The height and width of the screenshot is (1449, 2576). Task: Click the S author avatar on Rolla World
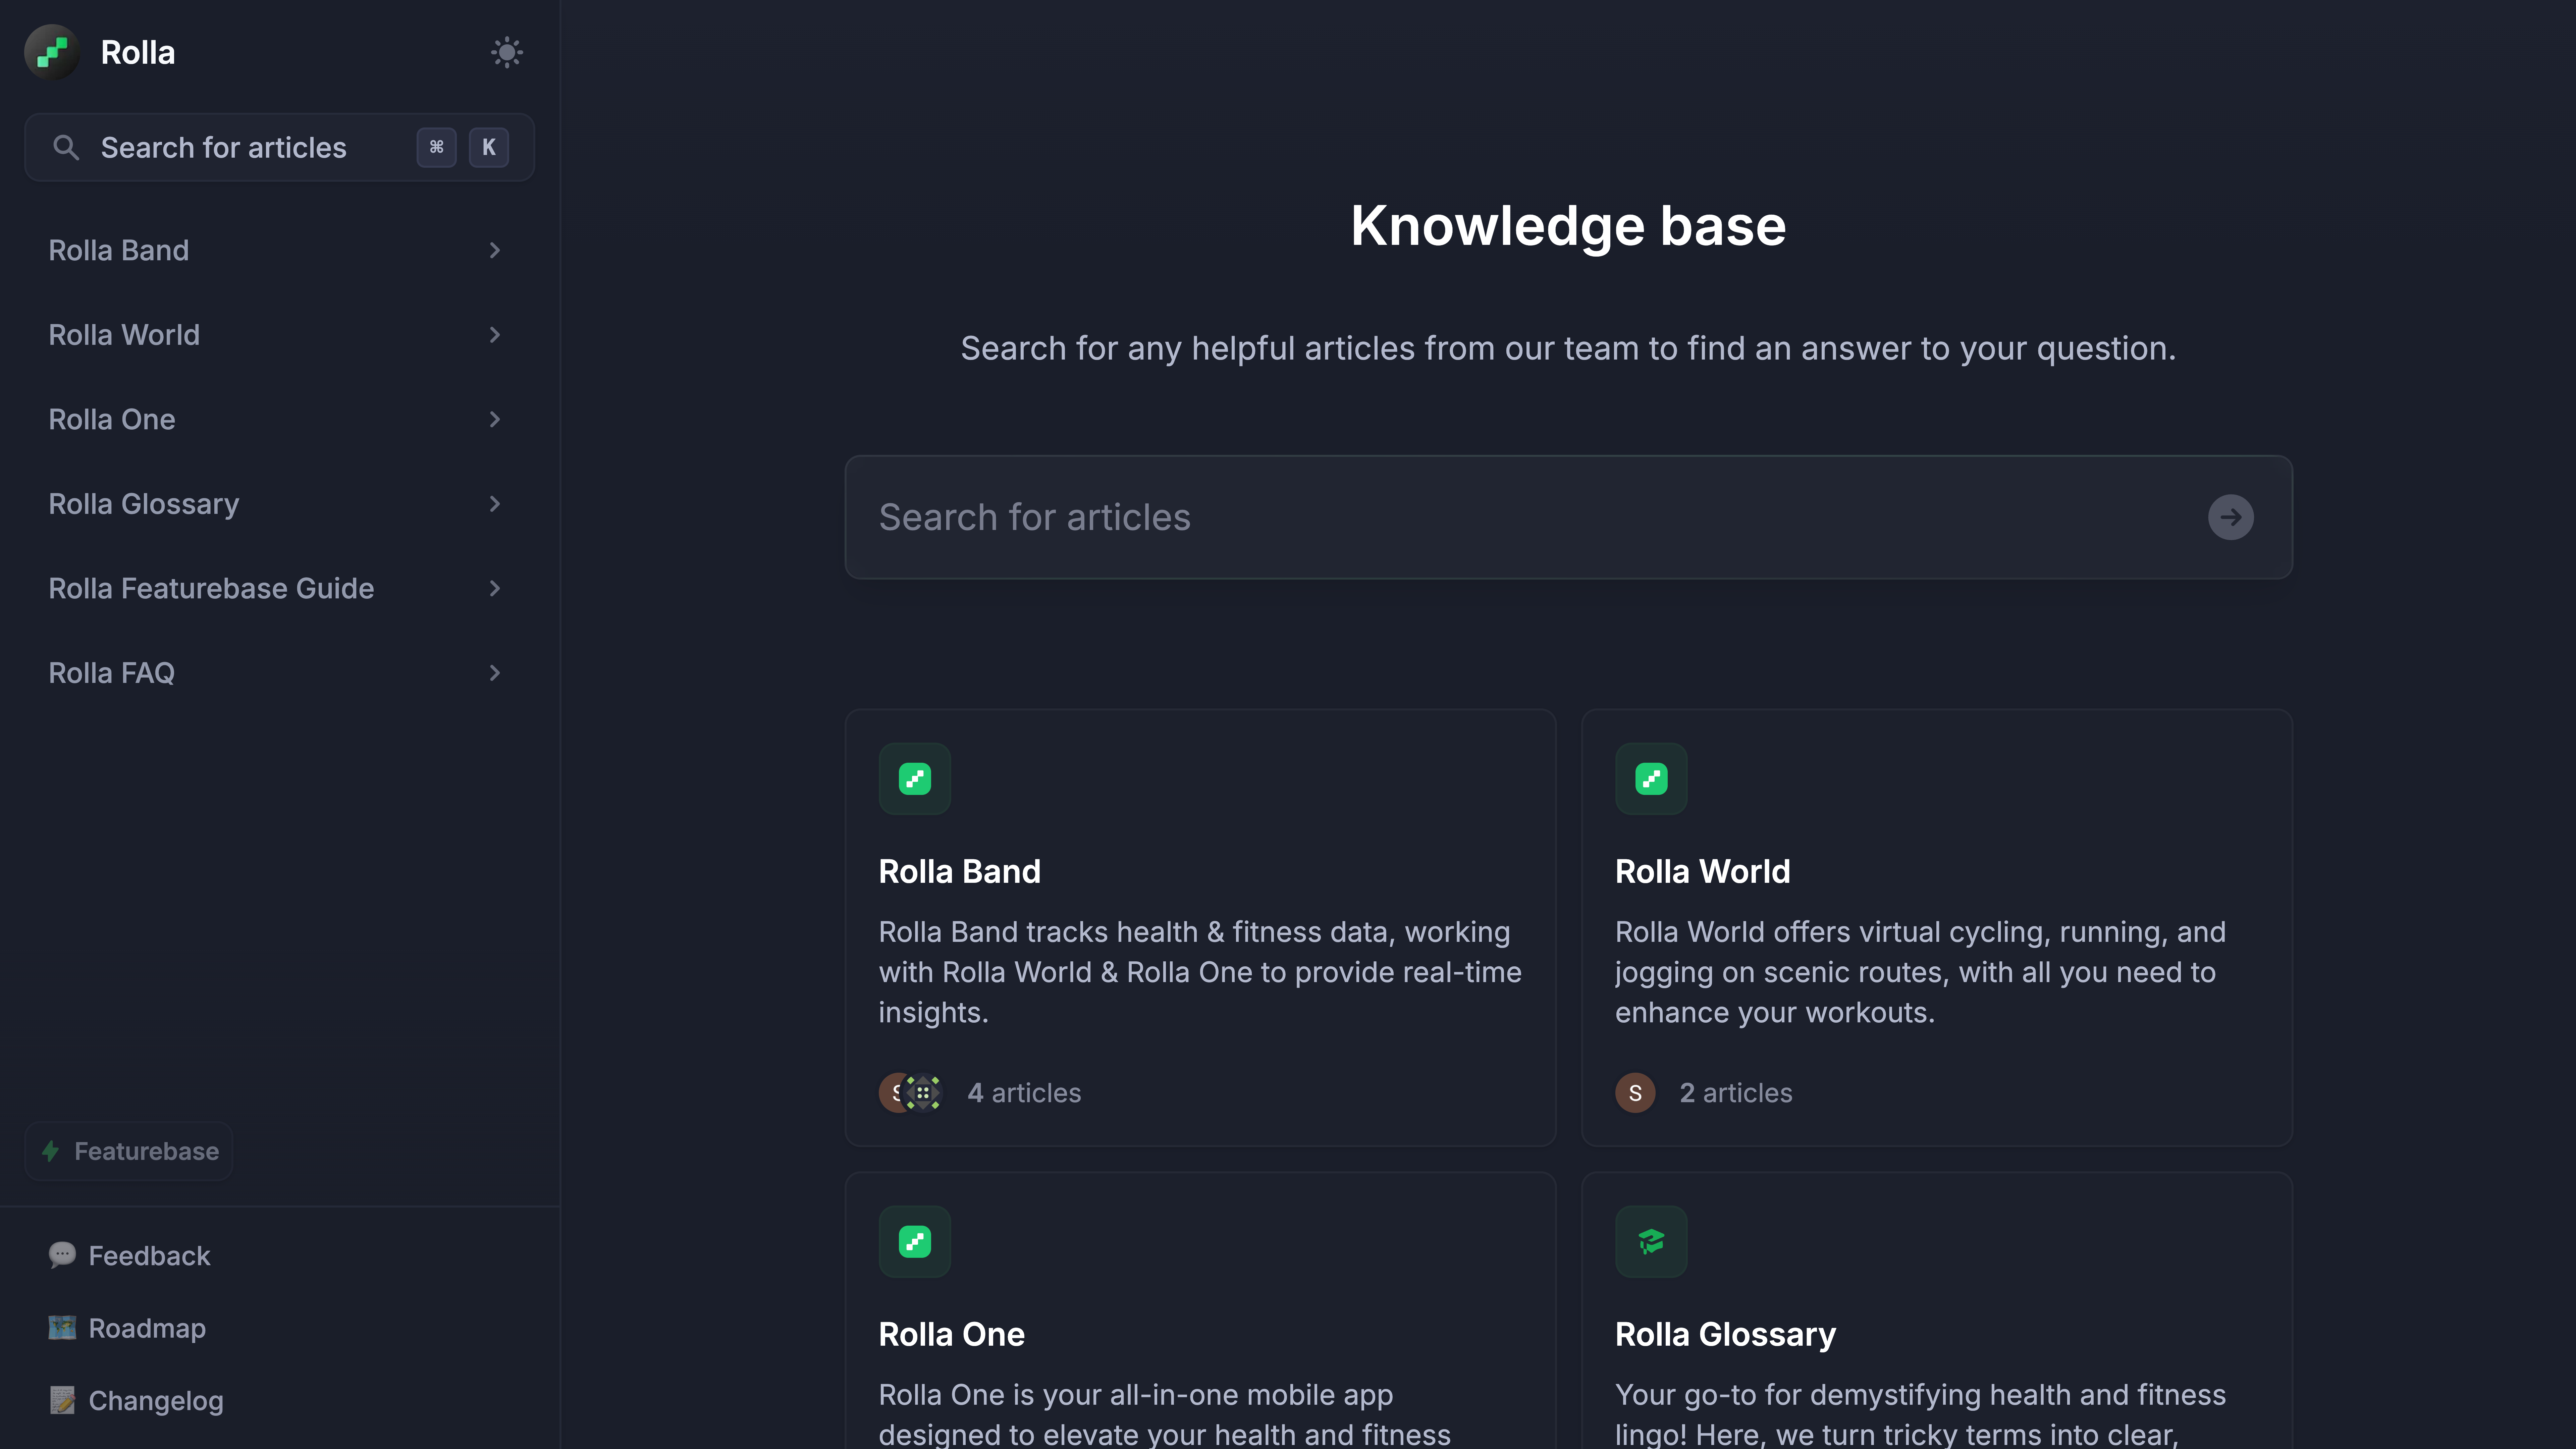(x=1635, y=1093)
